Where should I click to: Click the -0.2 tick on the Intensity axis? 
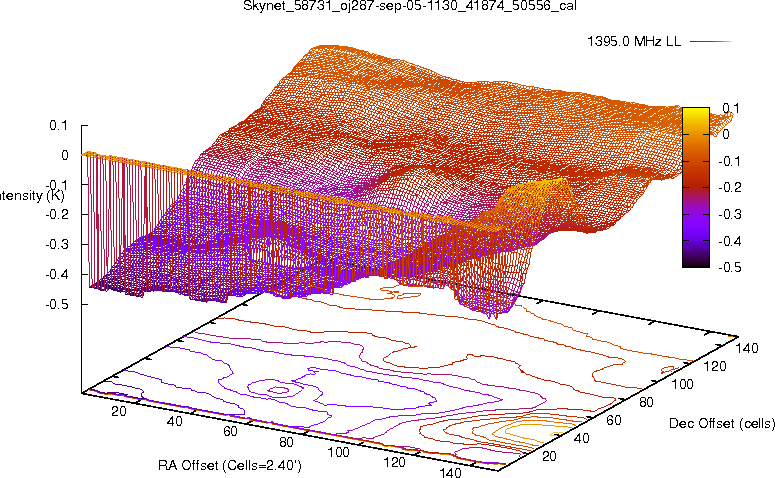tap(56, 215)
